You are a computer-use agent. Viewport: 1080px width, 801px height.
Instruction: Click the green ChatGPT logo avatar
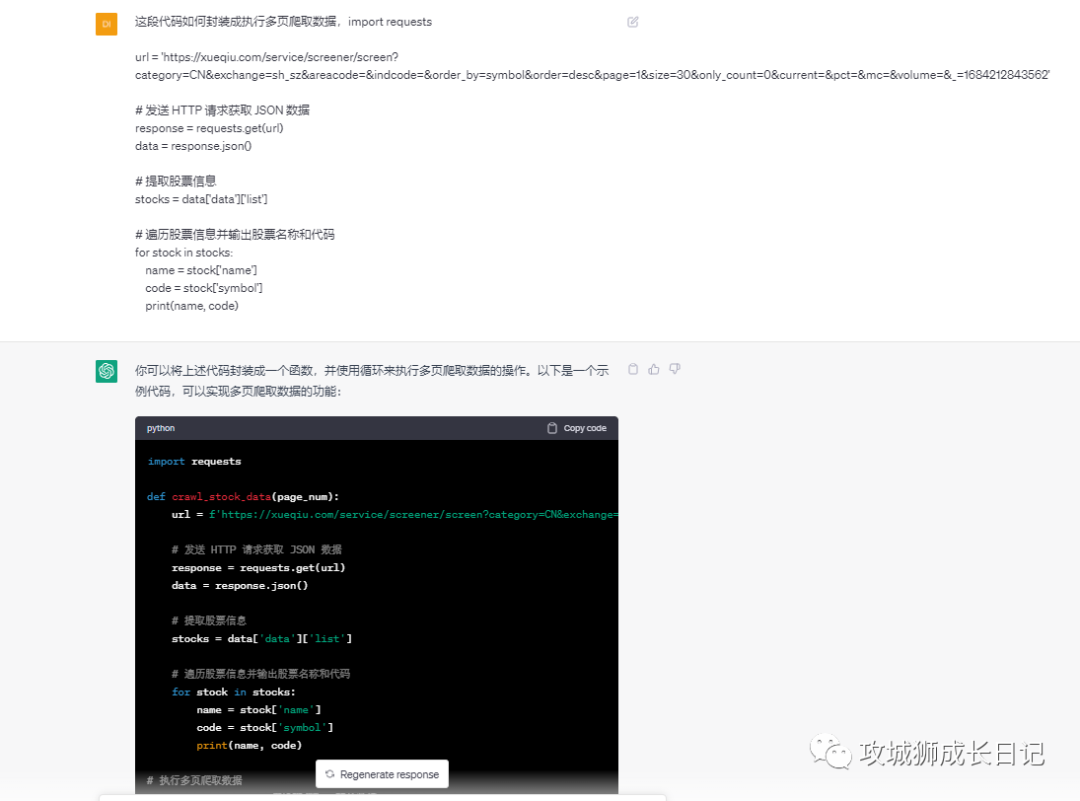pos(106,371)
